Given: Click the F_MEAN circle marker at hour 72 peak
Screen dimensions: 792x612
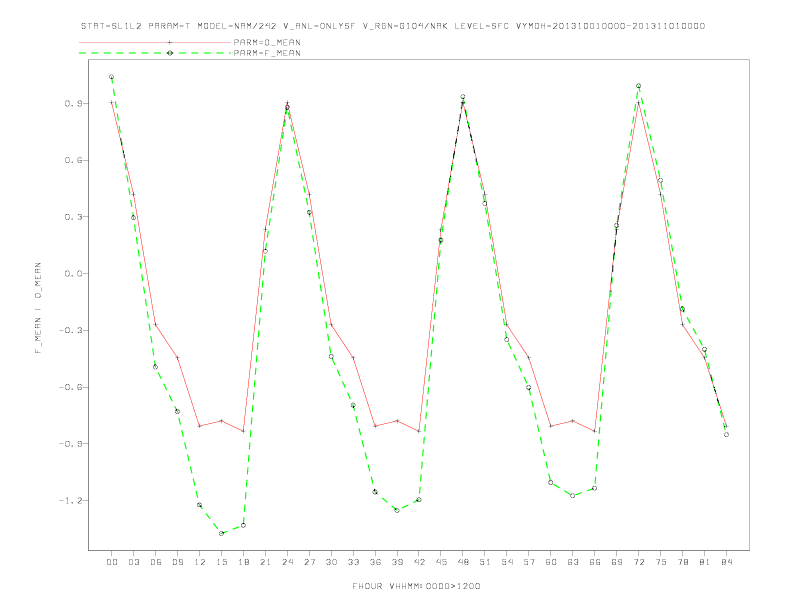Looking at the screenshot, I should [638, 86].
